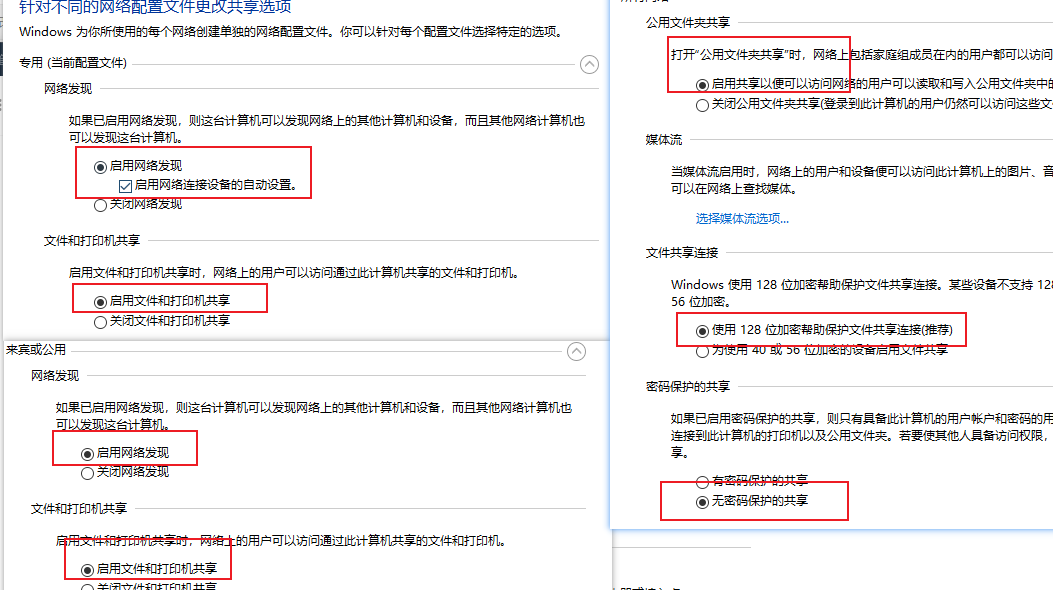Select 为使用 40 或 56 位加密的设备启用文件共享
1053x590 pixels.
tap(702, 351)
